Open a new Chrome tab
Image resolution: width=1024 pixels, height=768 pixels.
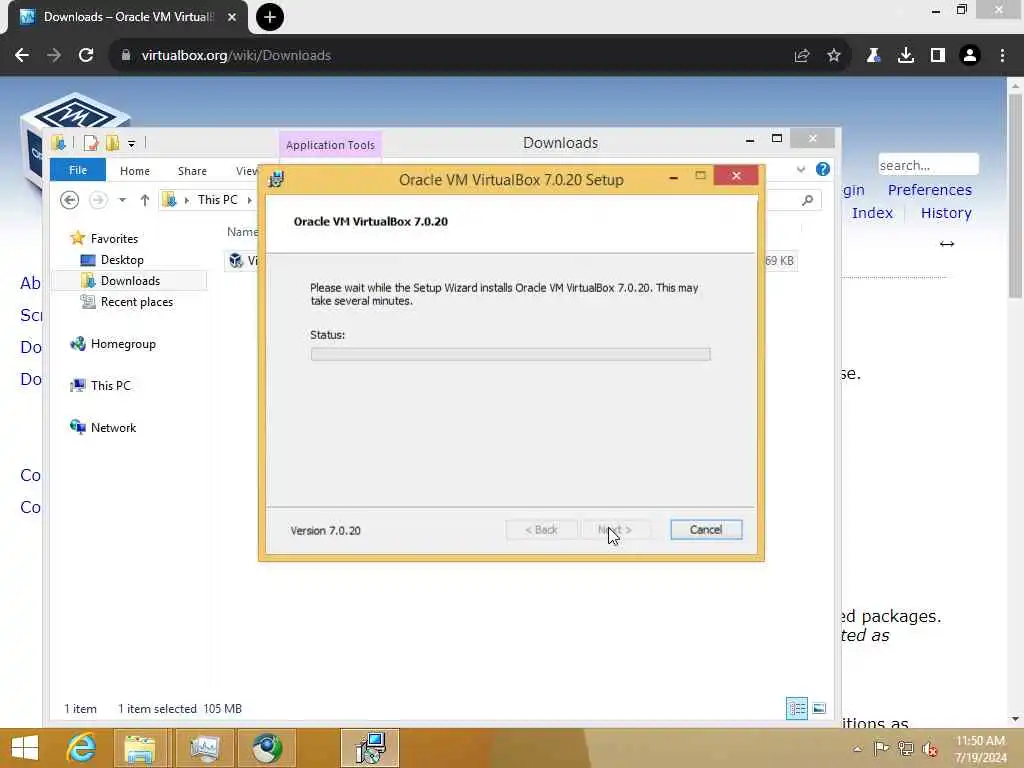point(270,17)
